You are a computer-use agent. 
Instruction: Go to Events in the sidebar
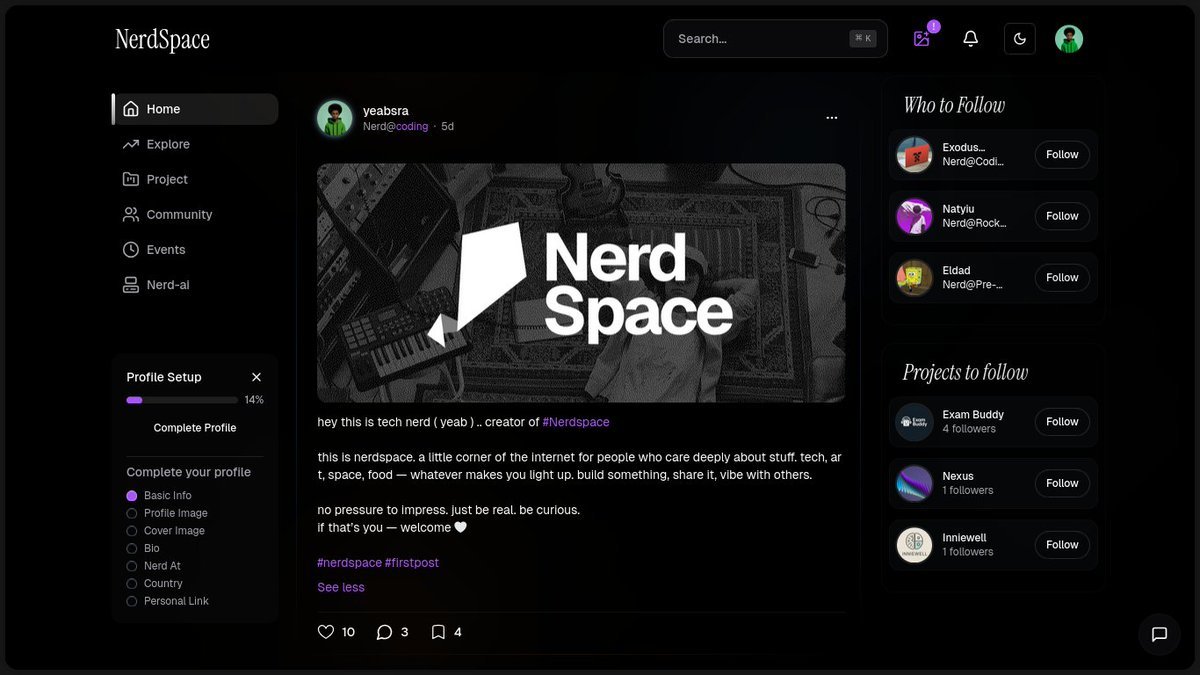165,250
